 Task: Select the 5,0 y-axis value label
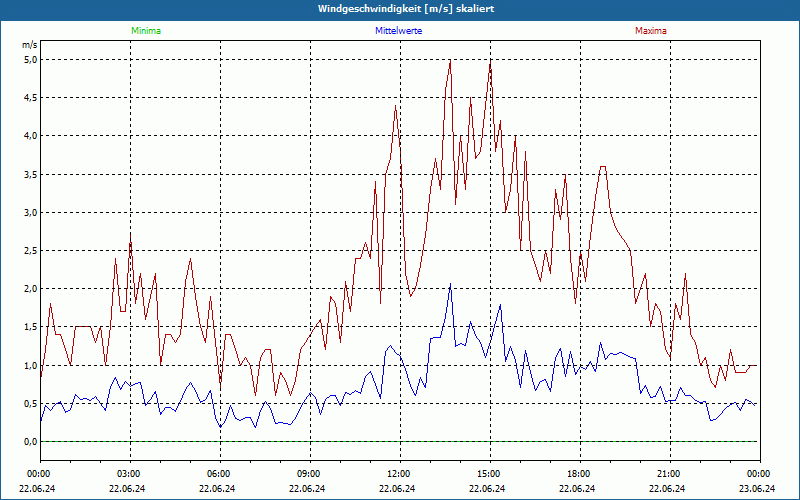coord(30,59)
